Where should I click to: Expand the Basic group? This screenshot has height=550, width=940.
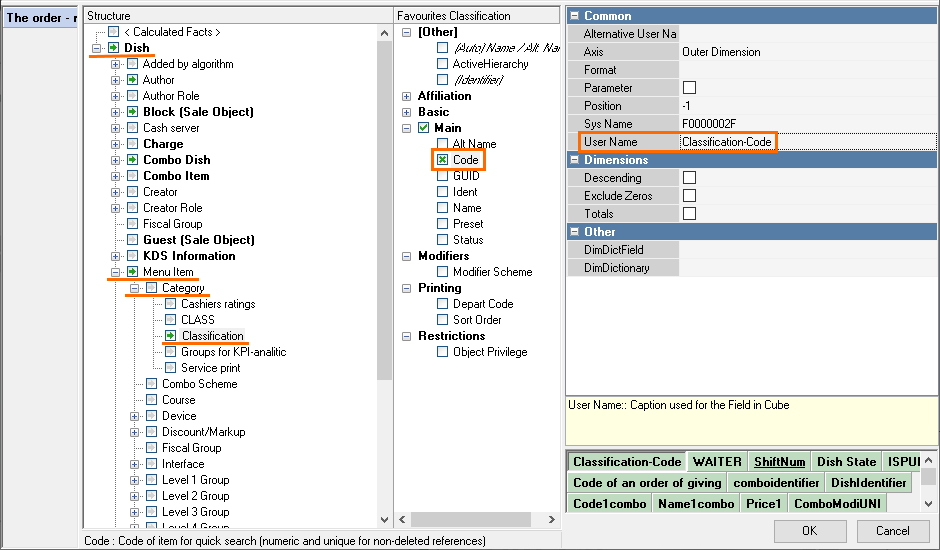(x=406, y=112)
